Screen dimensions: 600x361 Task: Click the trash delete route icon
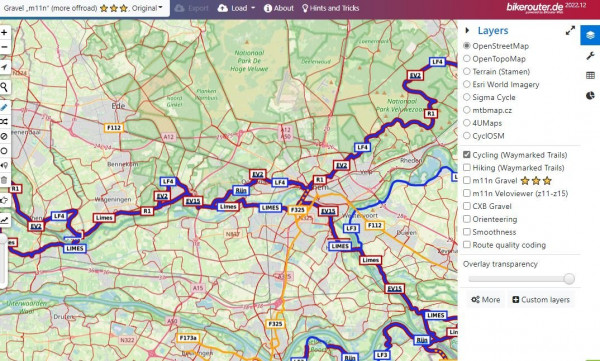pos(4,180)
